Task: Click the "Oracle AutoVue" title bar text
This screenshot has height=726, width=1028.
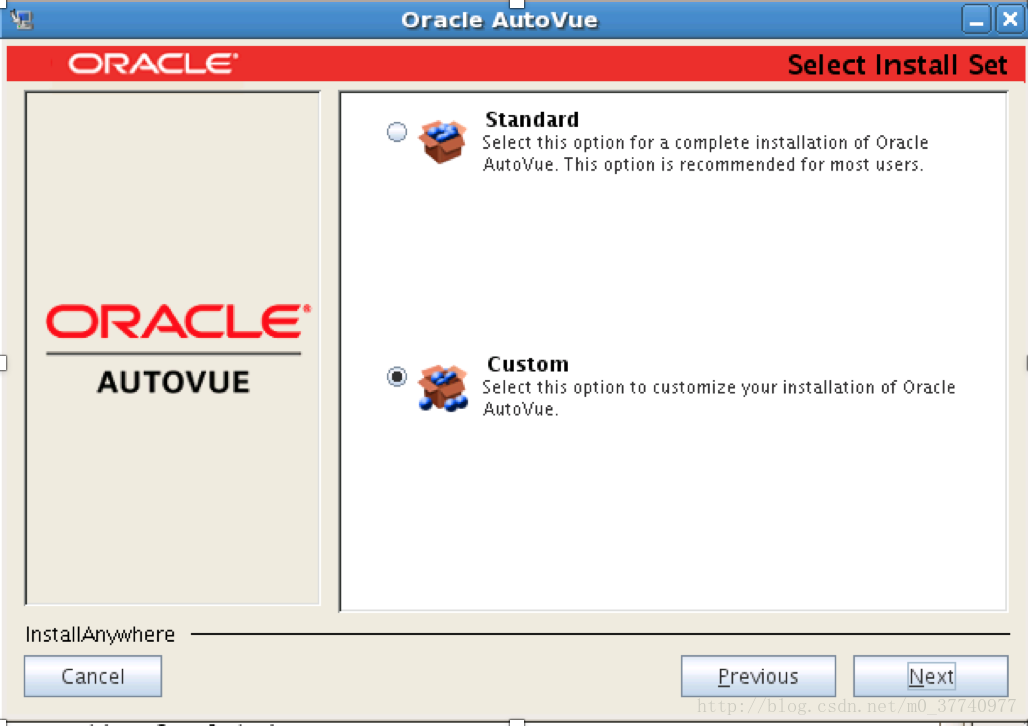Action: click(499, 20)
